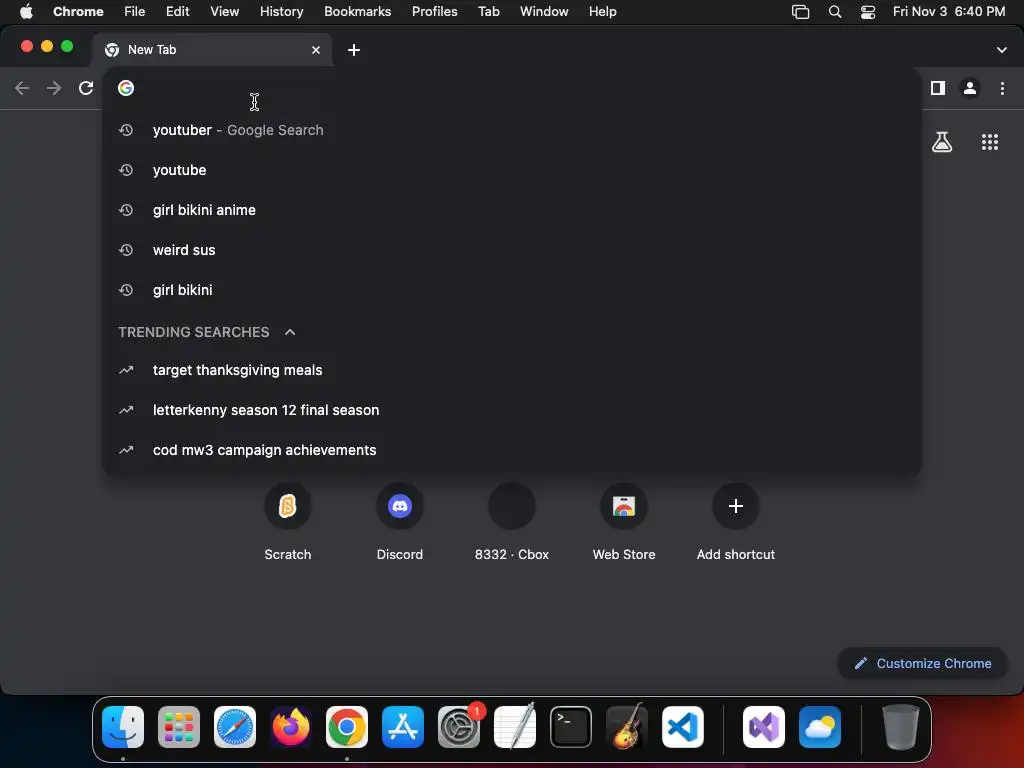Open the File menu

(135, 12)
